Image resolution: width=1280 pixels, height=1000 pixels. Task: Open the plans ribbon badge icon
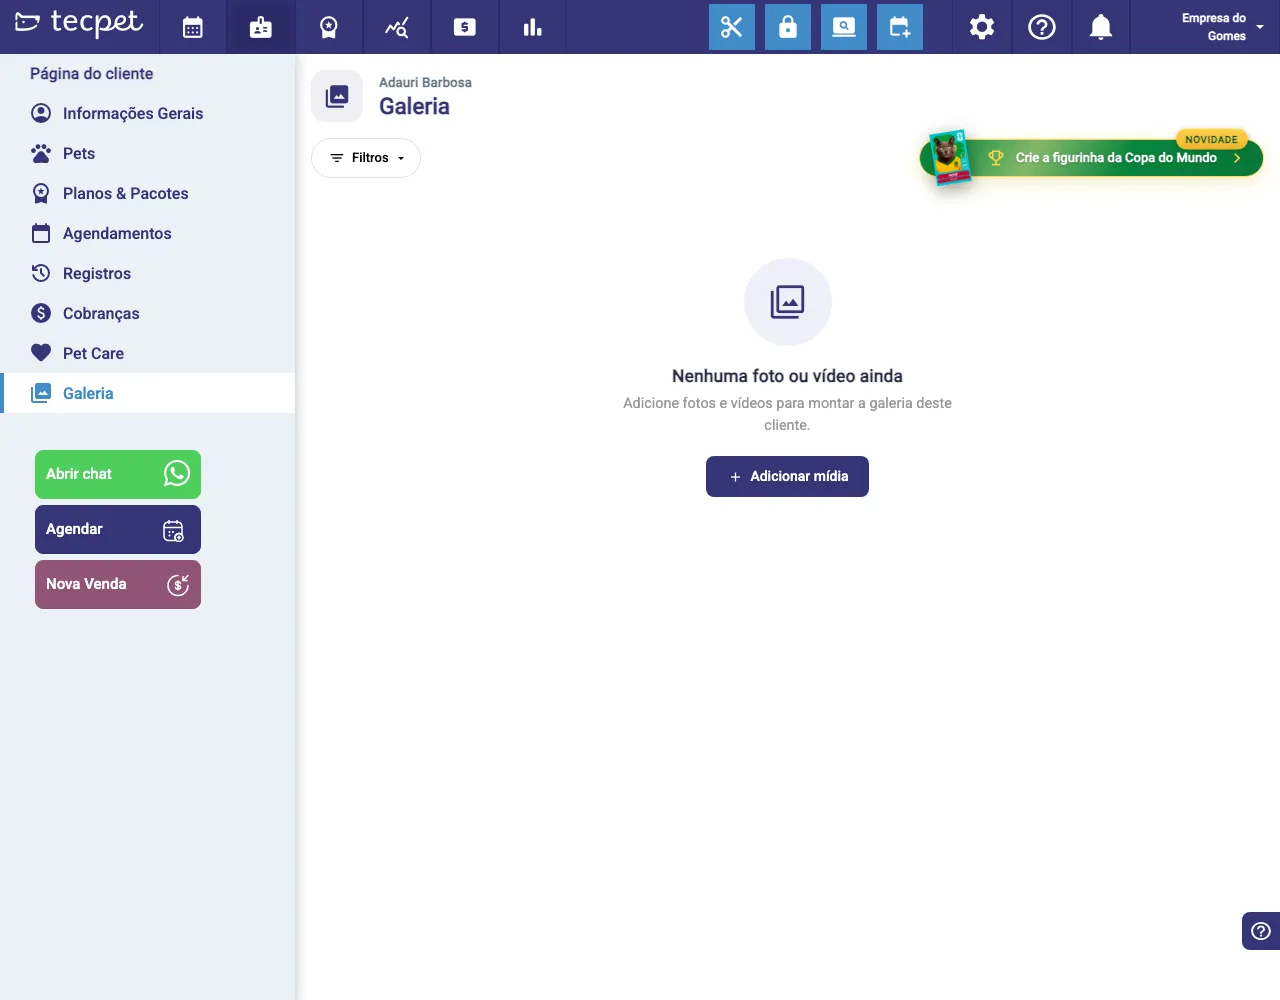329,27
